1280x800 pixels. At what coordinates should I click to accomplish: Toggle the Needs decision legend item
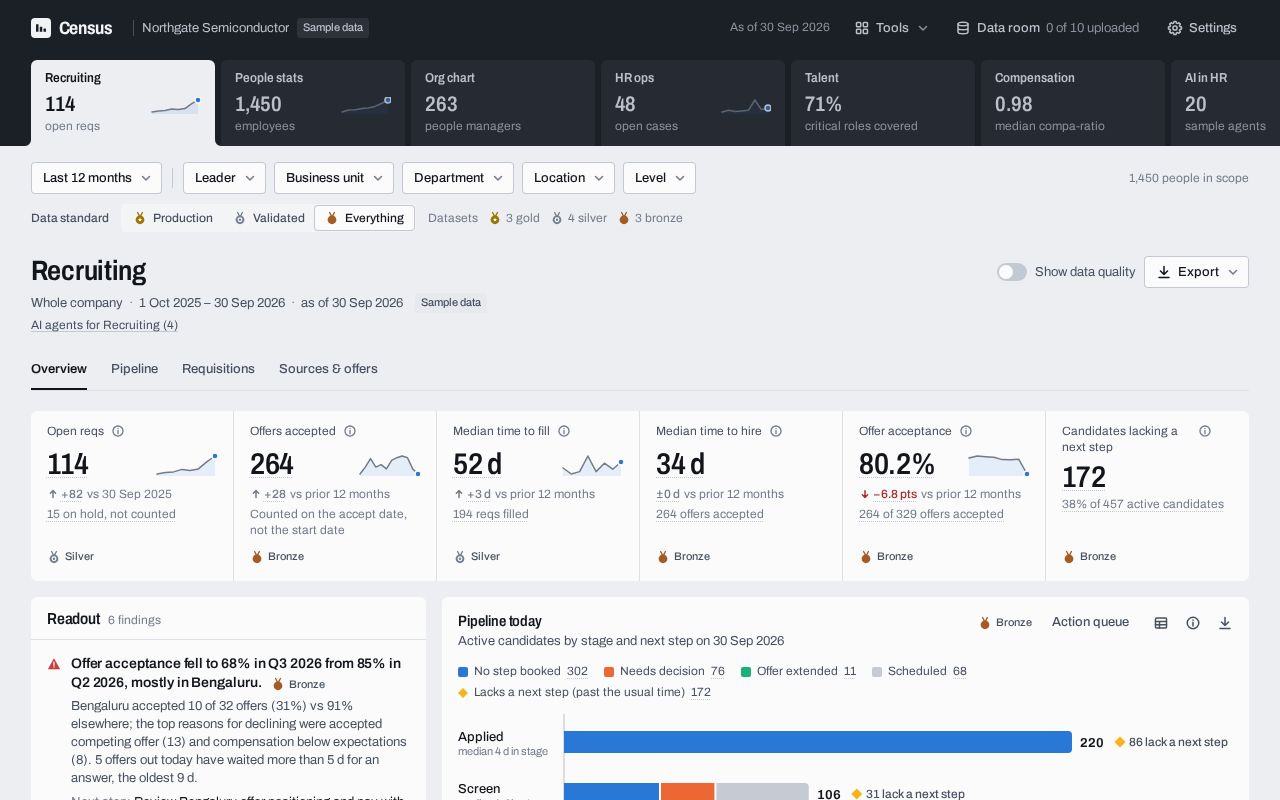(665, 671)
